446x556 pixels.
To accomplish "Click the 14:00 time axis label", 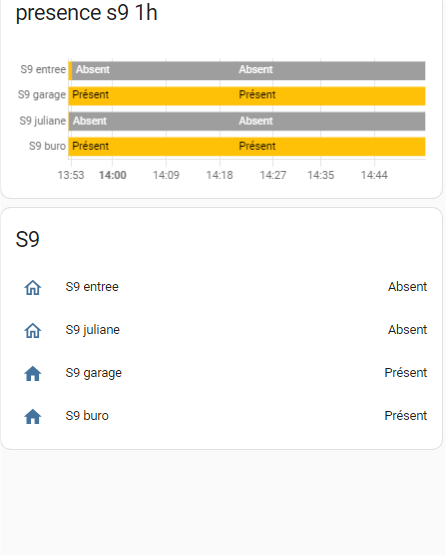I will [112, 175].
